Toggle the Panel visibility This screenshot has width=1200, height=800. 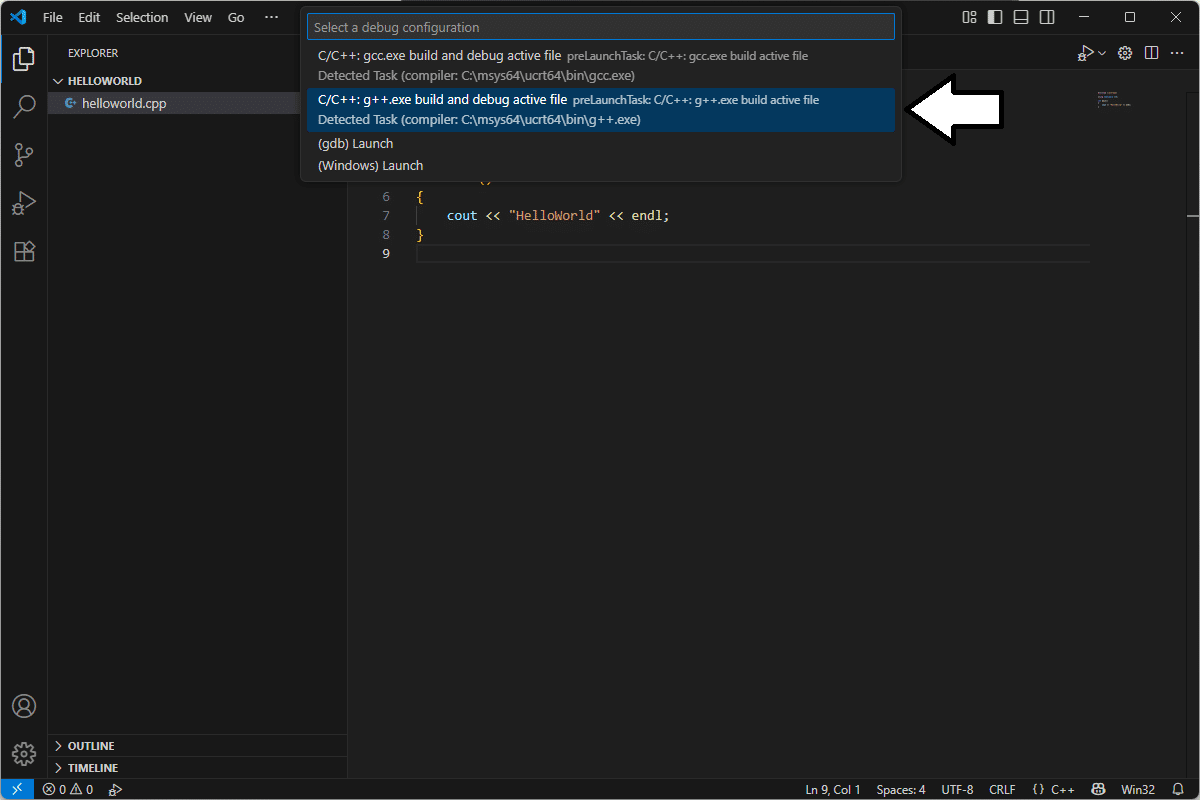pos(1020,17)
